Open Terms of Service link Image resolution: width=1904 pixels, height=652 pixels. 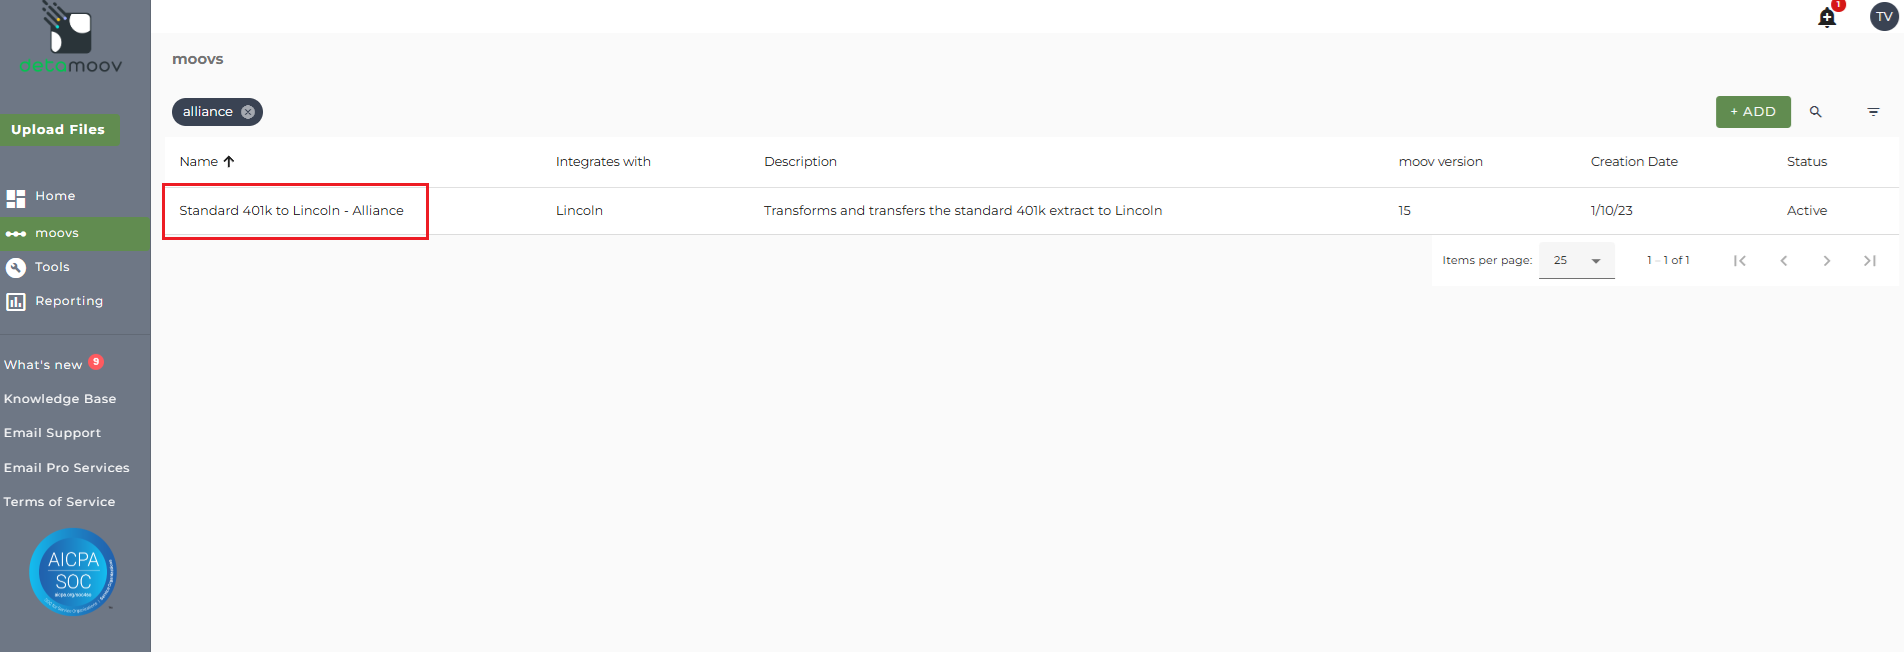click(x=59, y=502)
